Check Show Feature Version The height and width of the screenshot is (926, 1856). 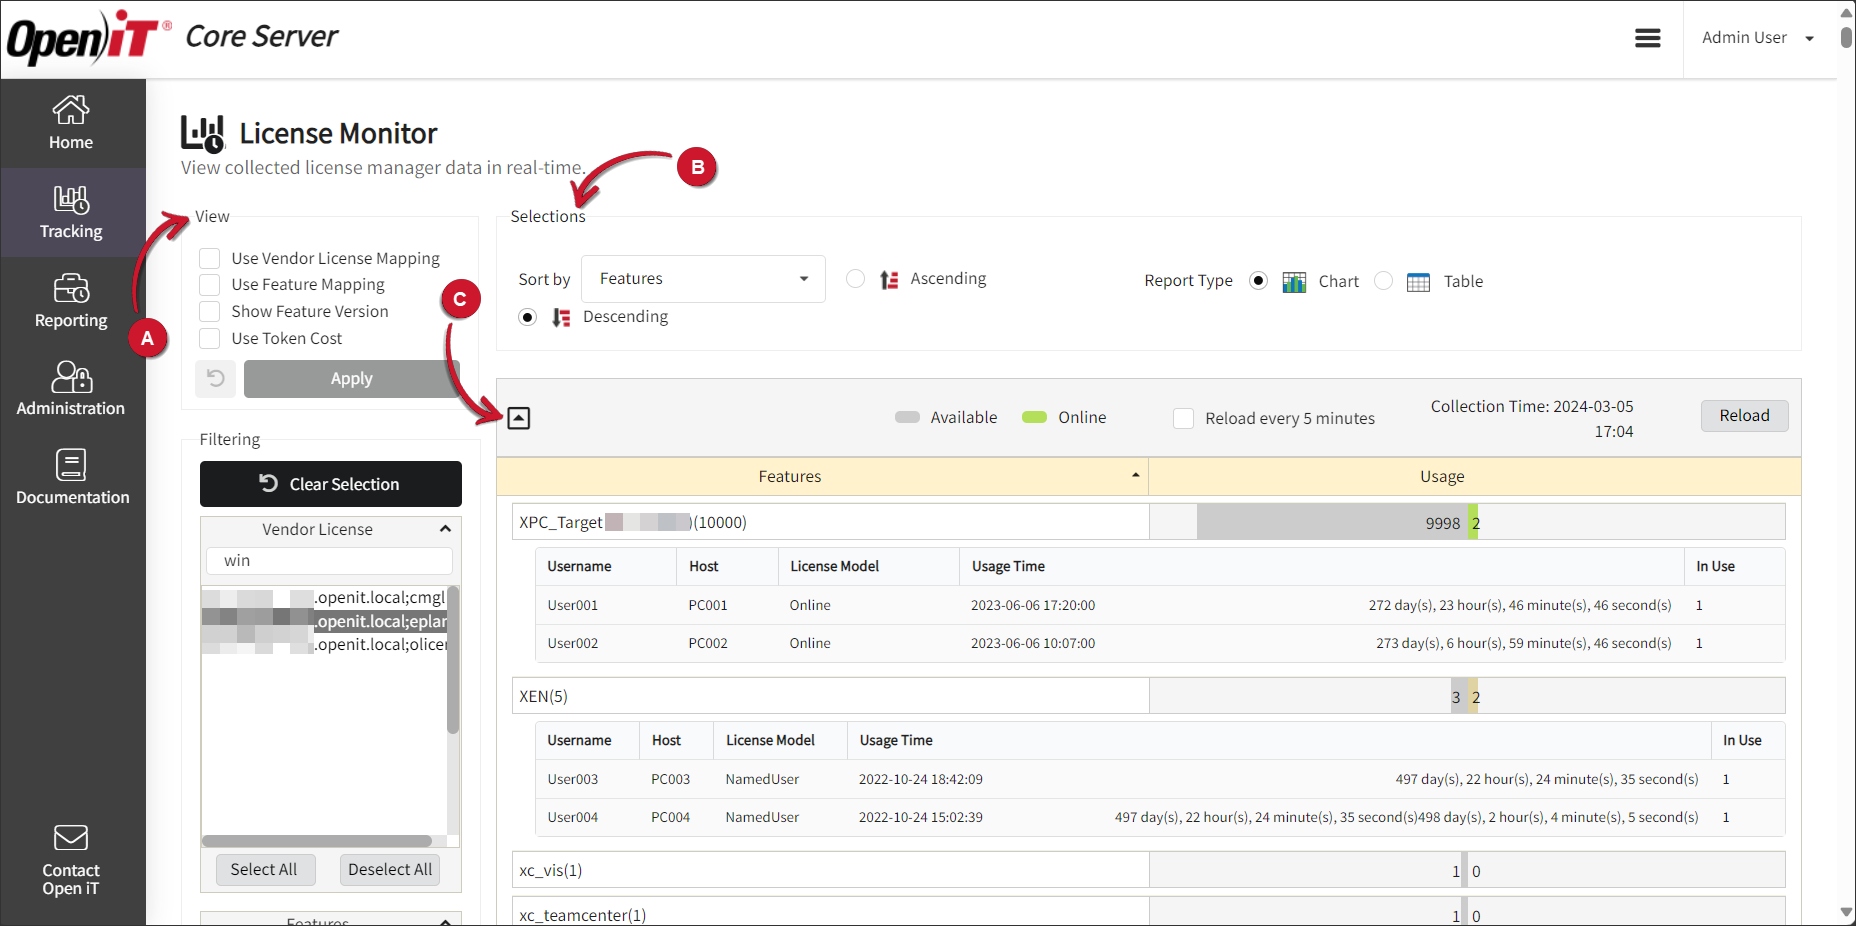point(210,311)
